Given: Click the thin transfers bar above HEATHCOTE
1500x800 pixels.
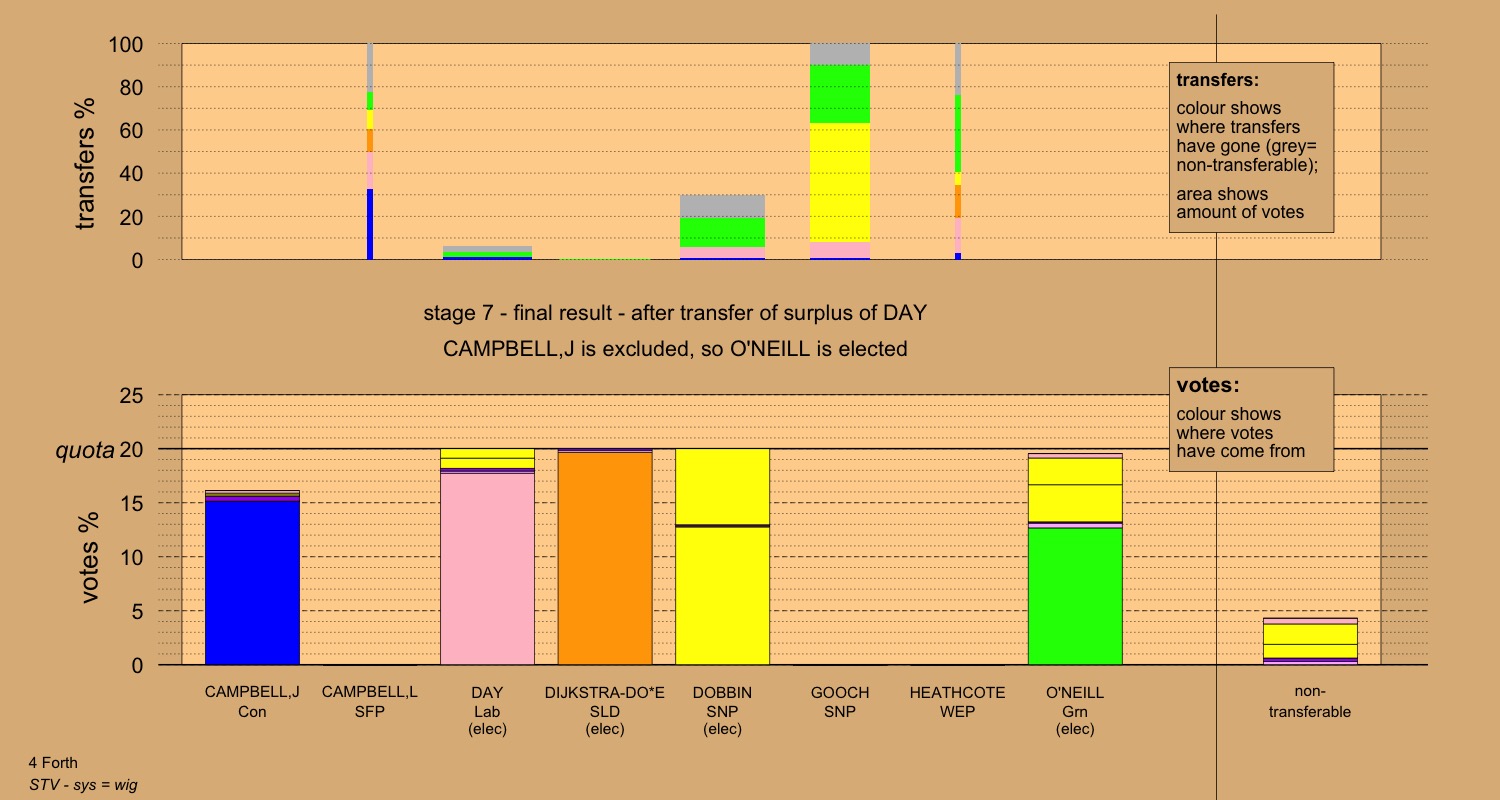Looking at the screenshot, I should [958, 150].
